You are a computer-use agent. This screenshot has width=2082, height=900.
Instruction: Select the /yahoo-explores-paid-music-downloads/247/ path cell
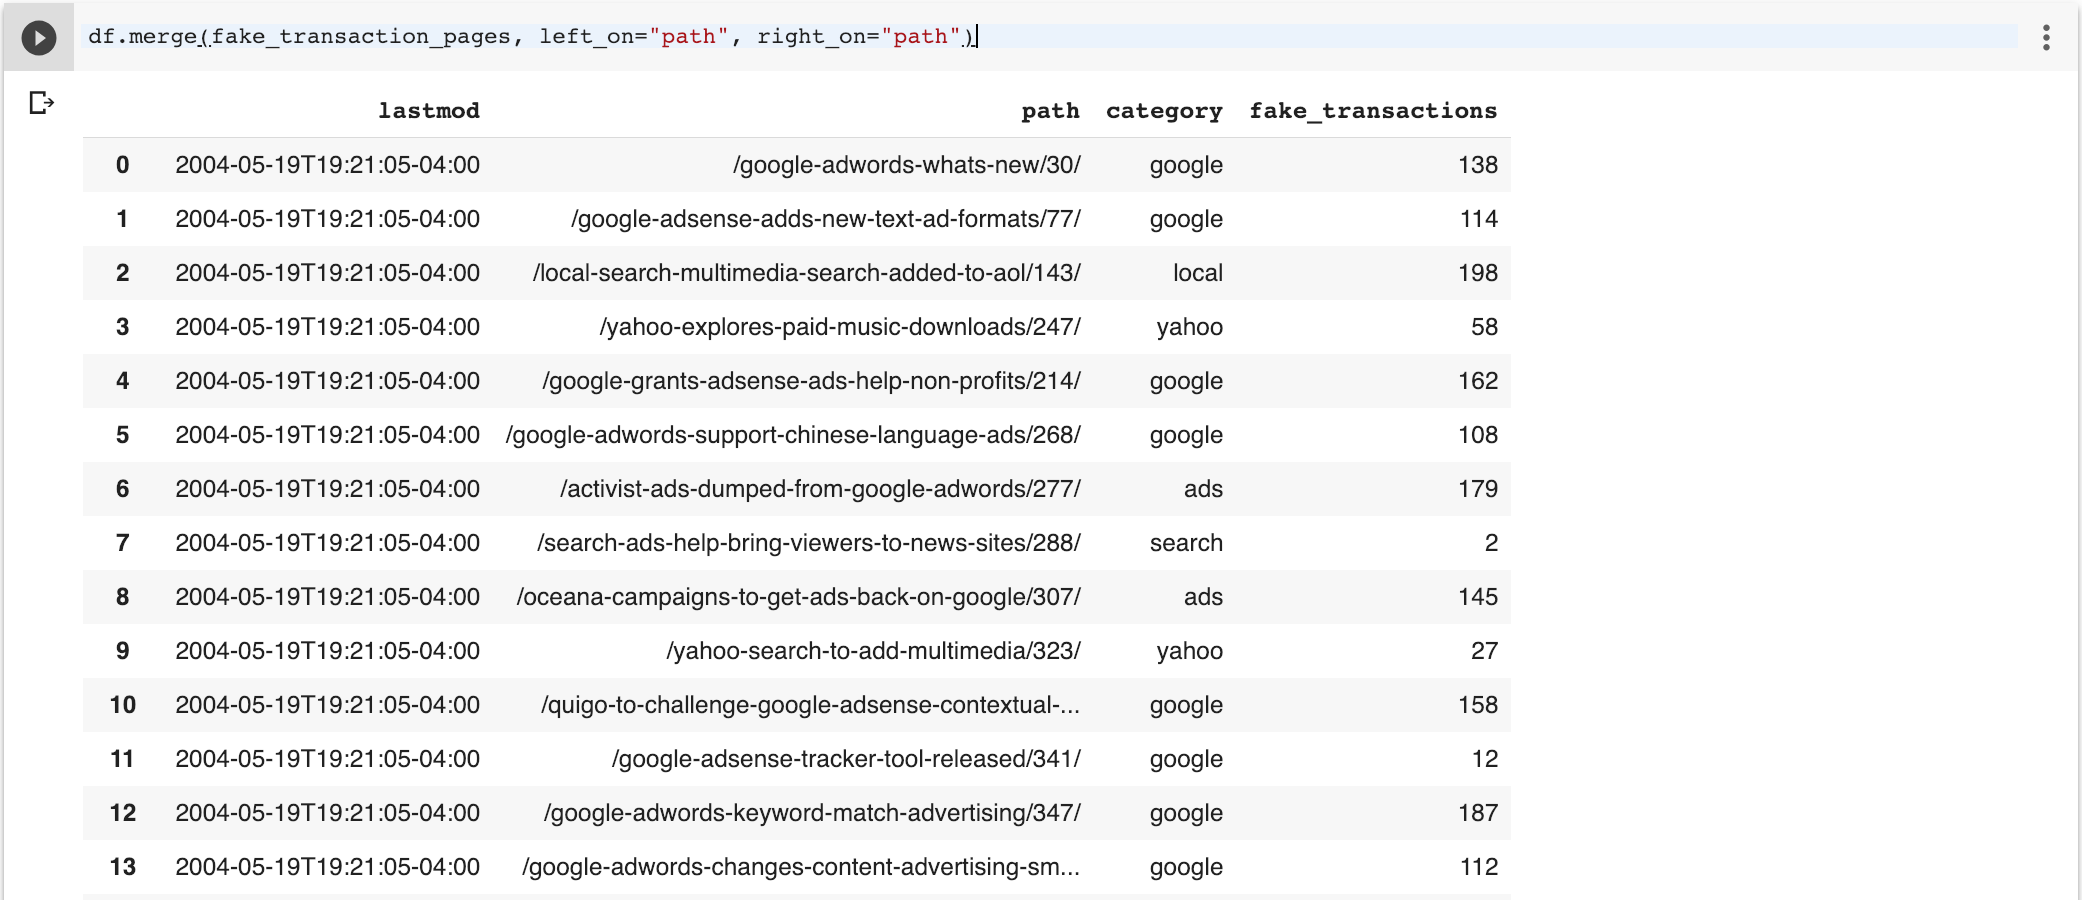(x=840, y=327)
